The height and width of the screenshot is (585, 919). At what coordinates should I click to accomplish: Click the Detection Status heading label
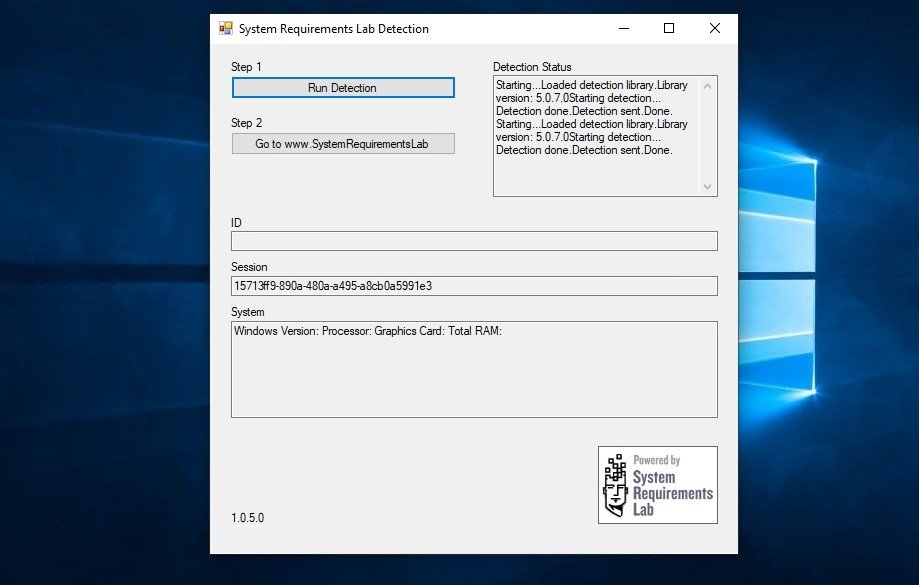coord(532,67)
